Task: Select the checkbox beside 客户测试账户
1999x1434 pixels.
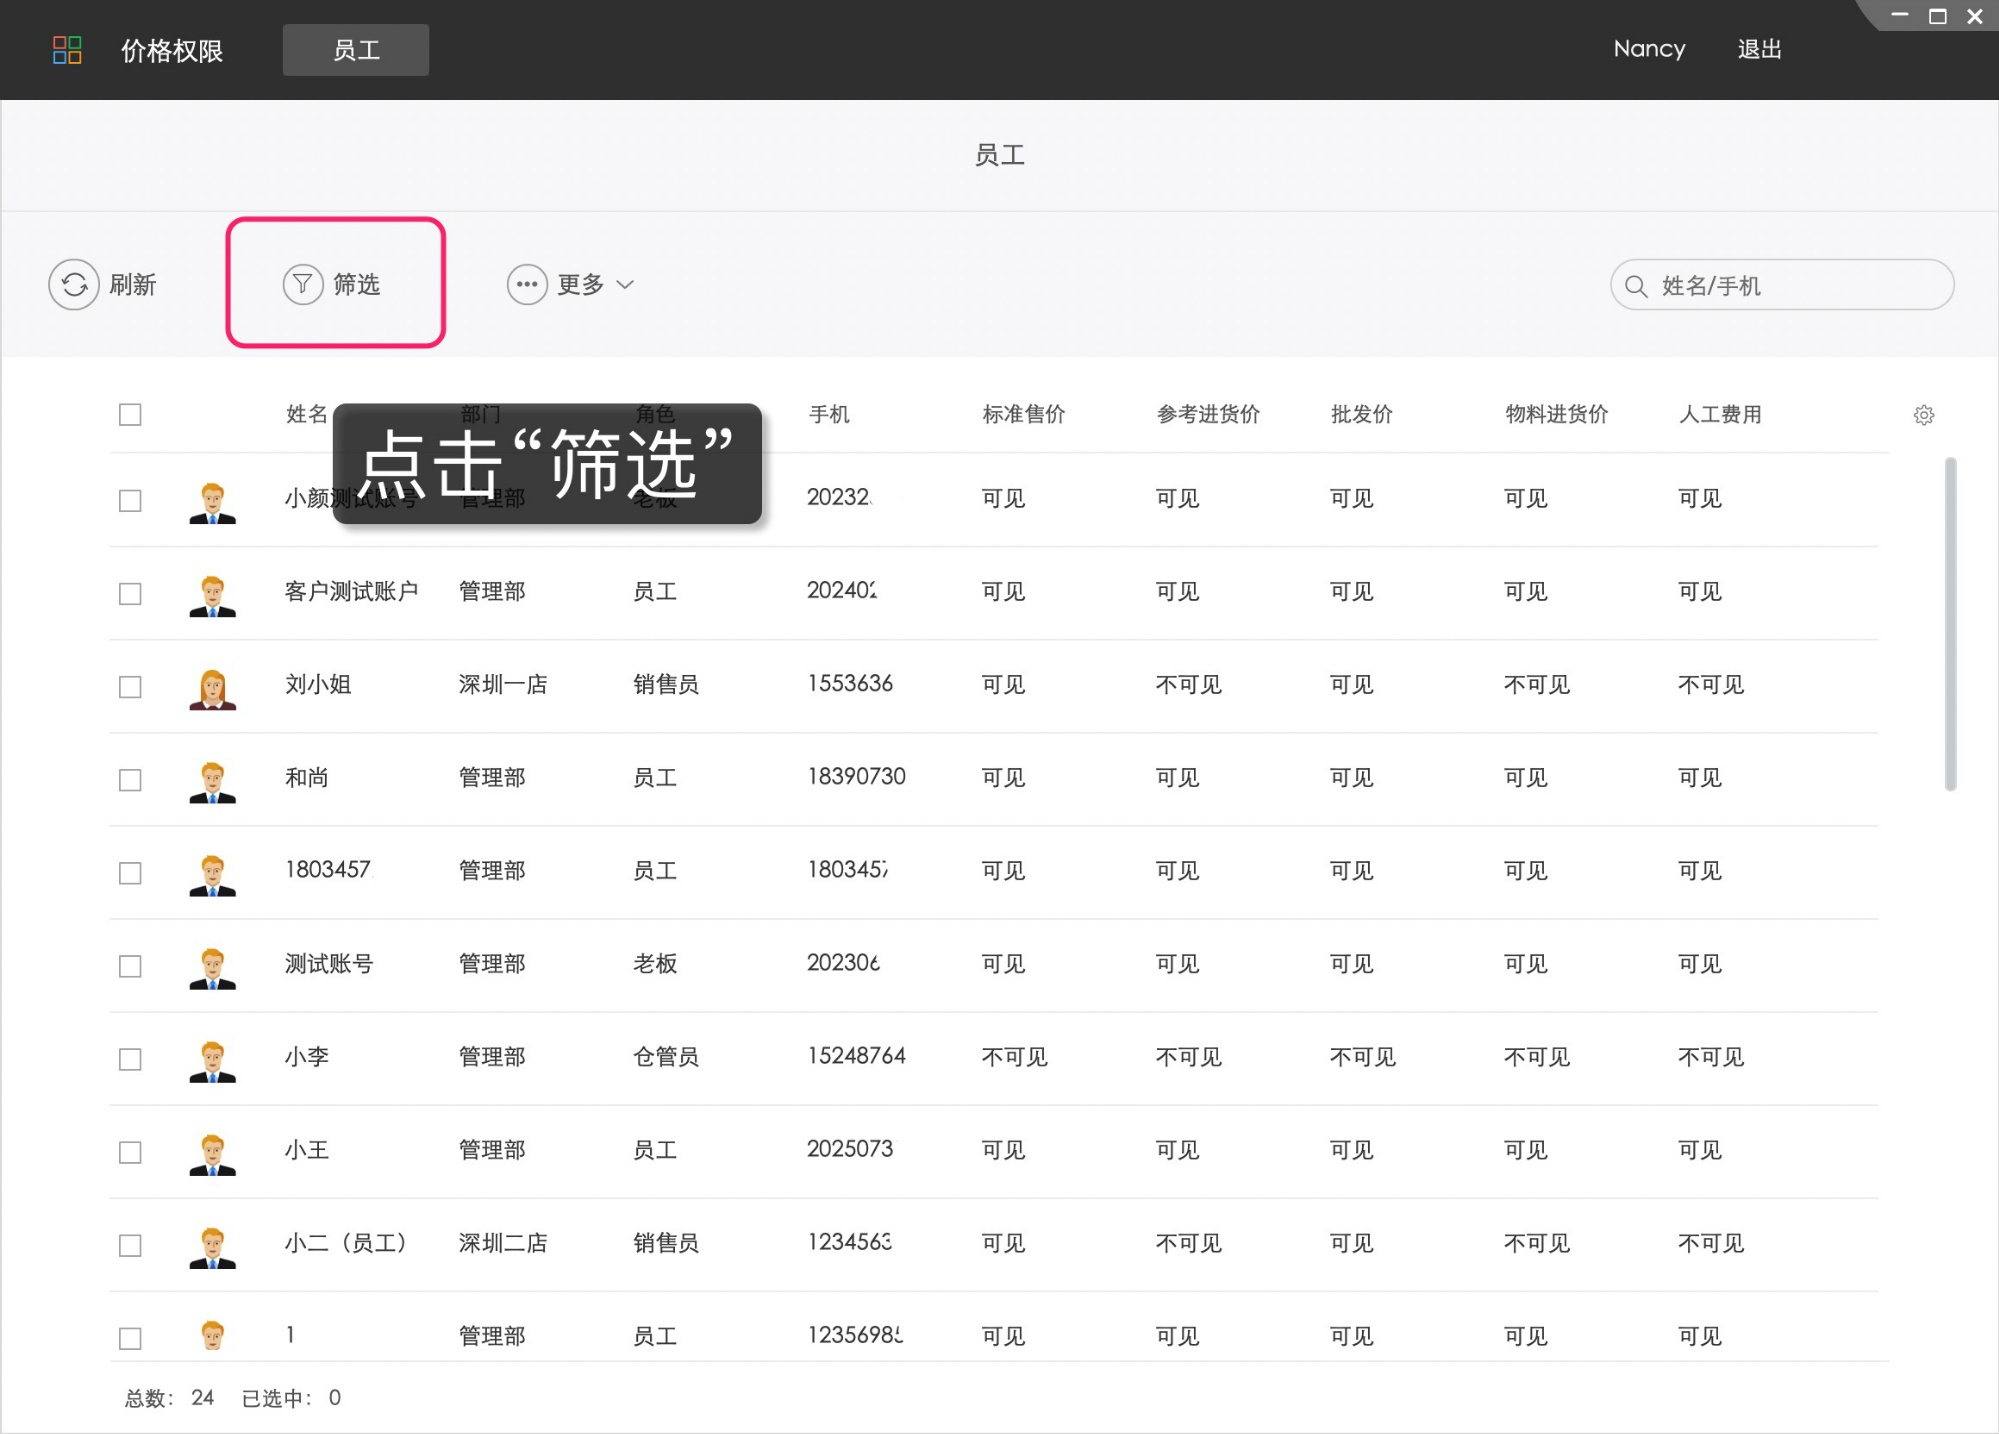Action: click(x=130, y=593)
